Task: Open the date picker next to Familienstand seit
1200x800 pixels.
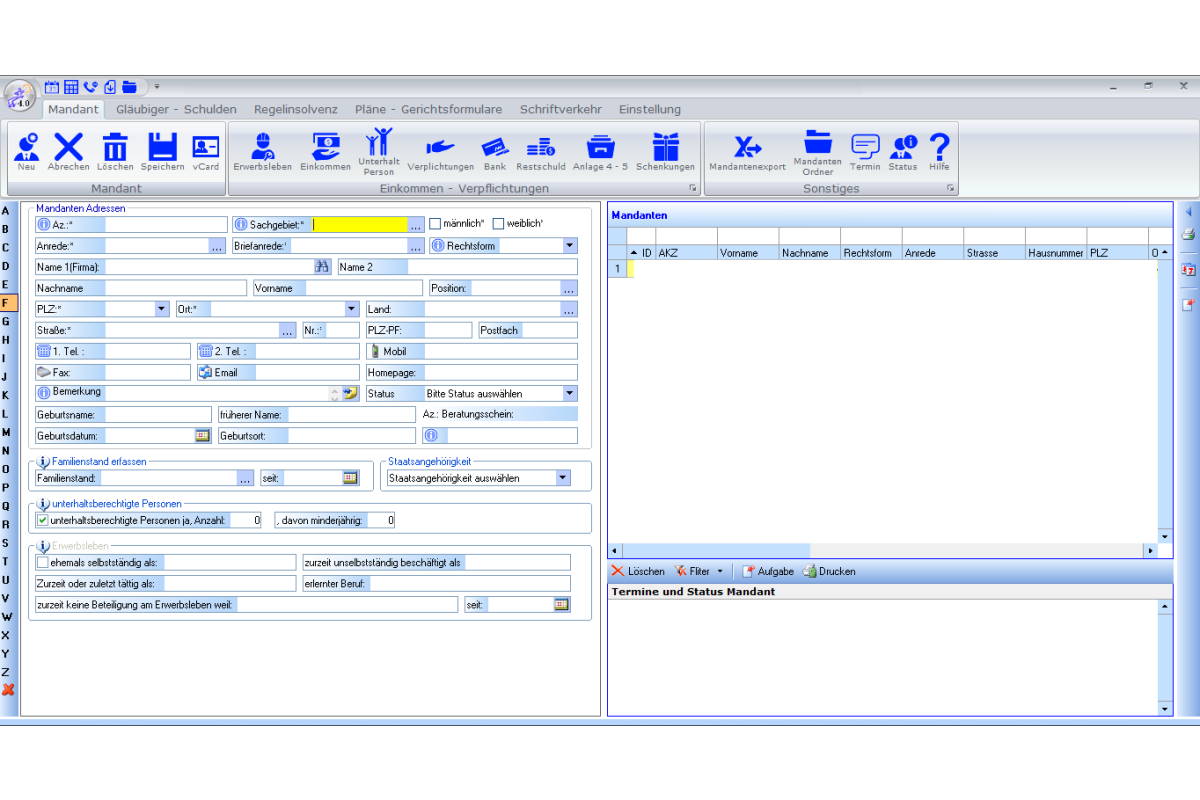Action: (350, 478)
